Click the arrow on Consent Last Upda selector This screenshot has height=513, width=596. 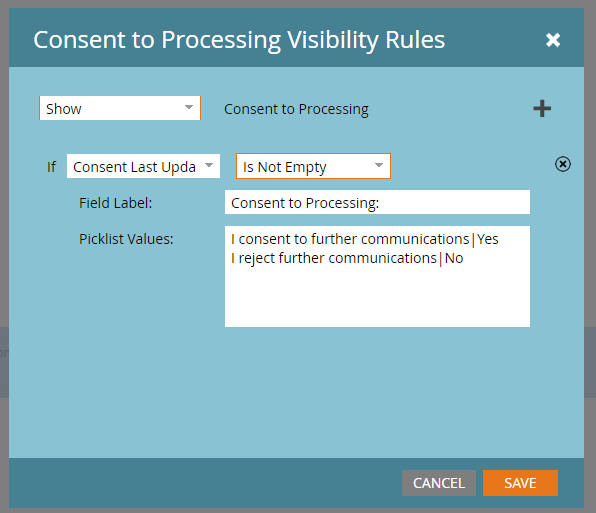pyautogui.click(x=209, y=165)
